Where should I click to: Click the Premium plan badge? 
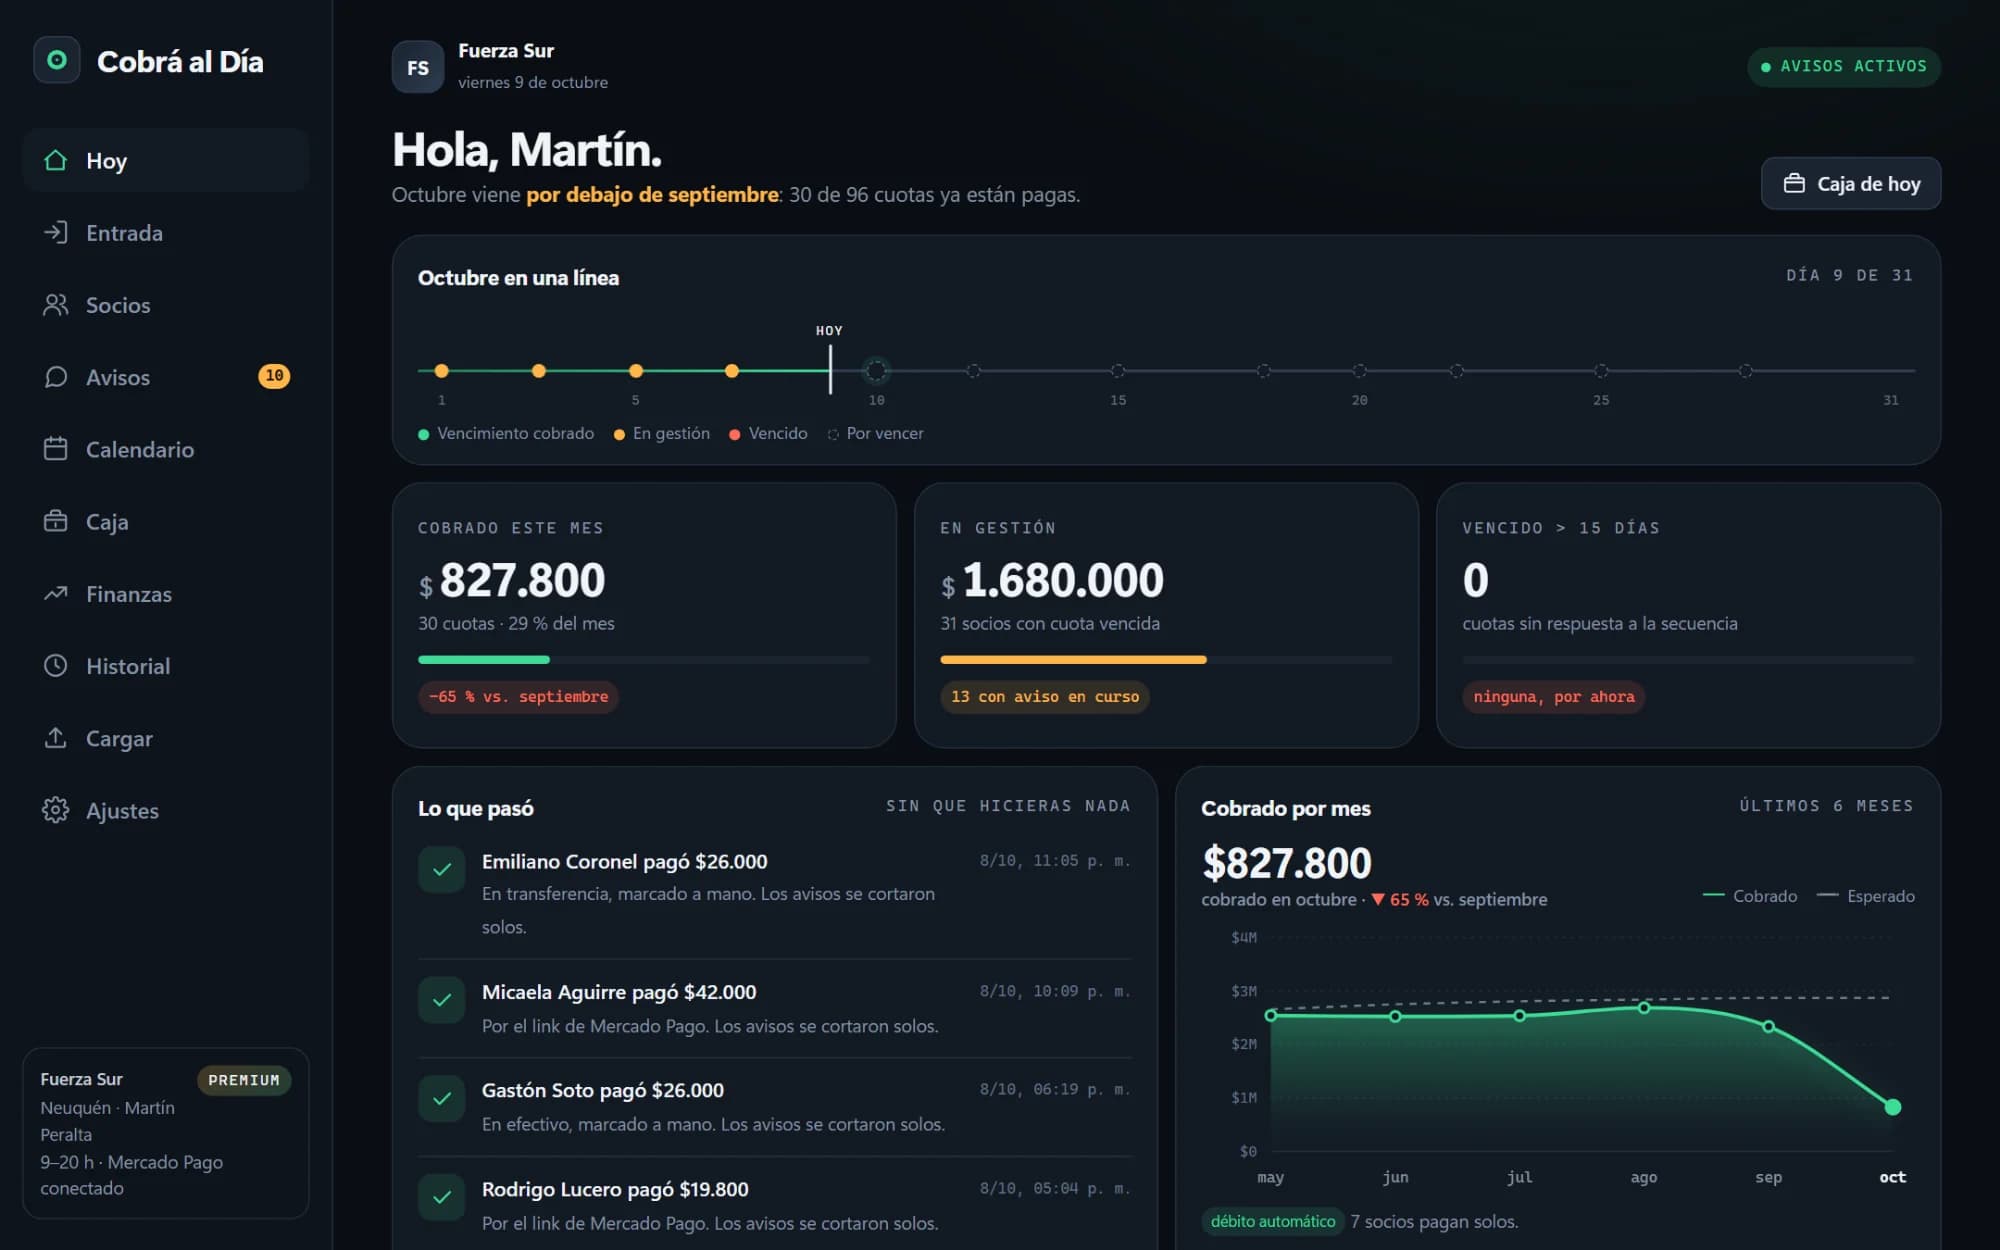pyautogui.click(x=244, y=1080)
